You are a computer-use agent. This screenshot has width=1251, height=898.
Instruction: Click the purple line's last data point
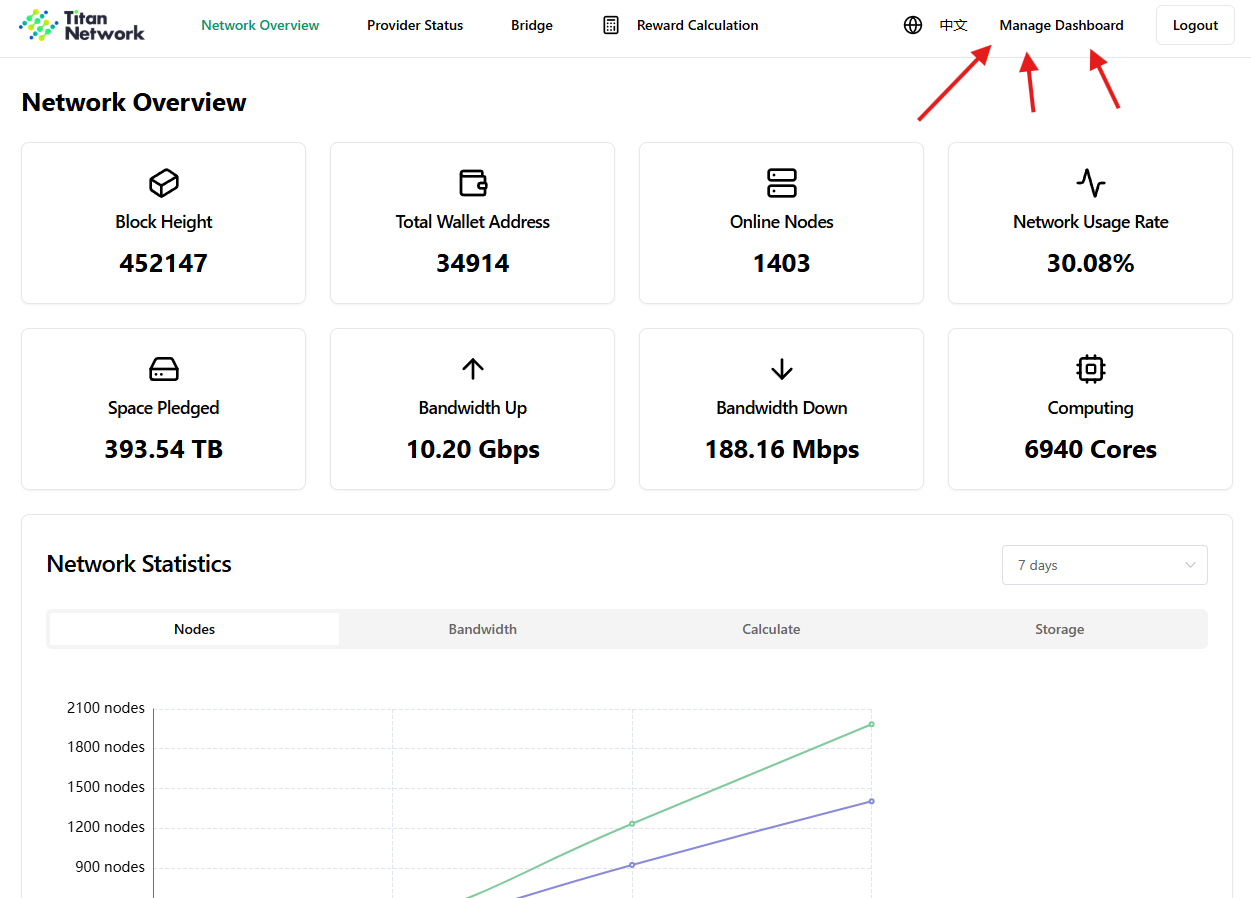pyautogui.click(x=872, y=801)
